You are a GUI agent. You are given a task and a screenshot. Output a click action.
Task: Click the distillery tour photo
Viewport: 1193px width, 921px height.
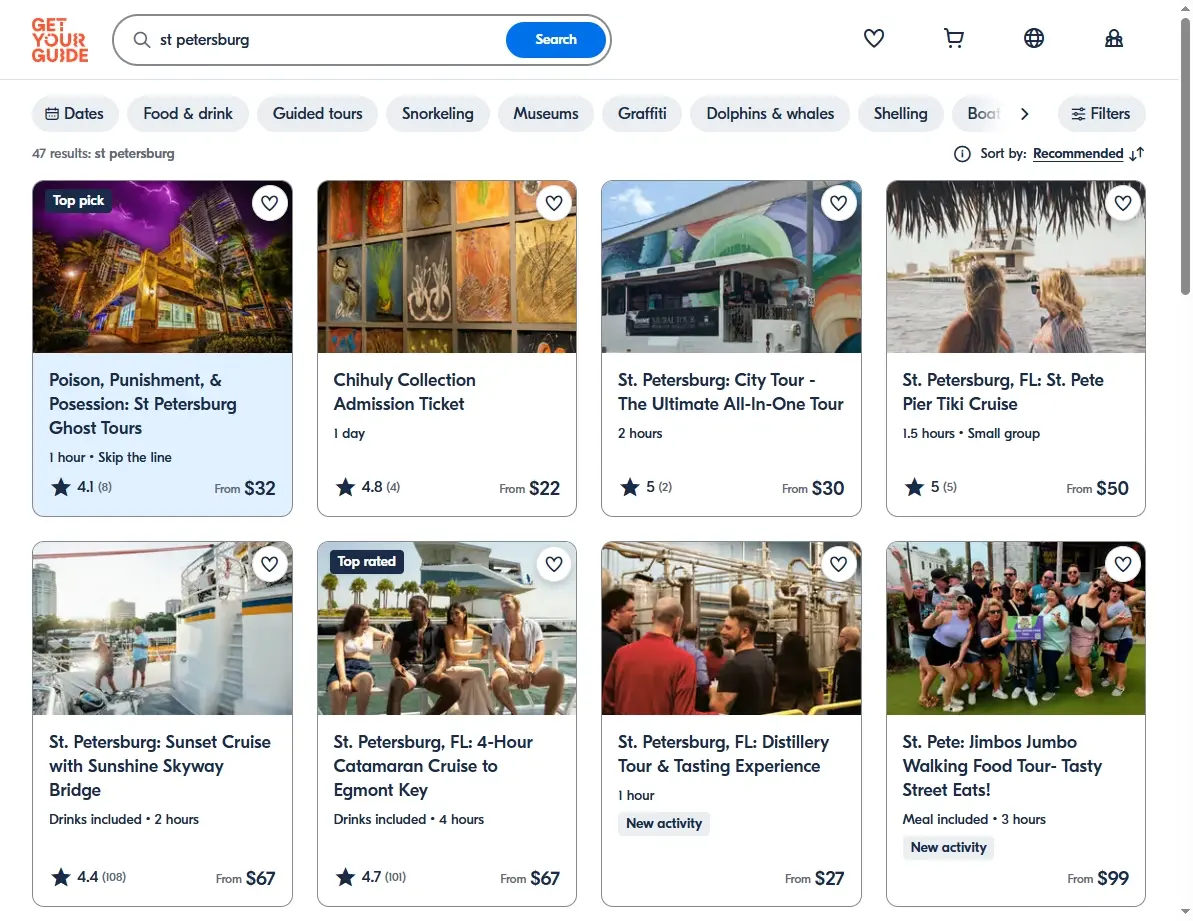tap(731, 628)
